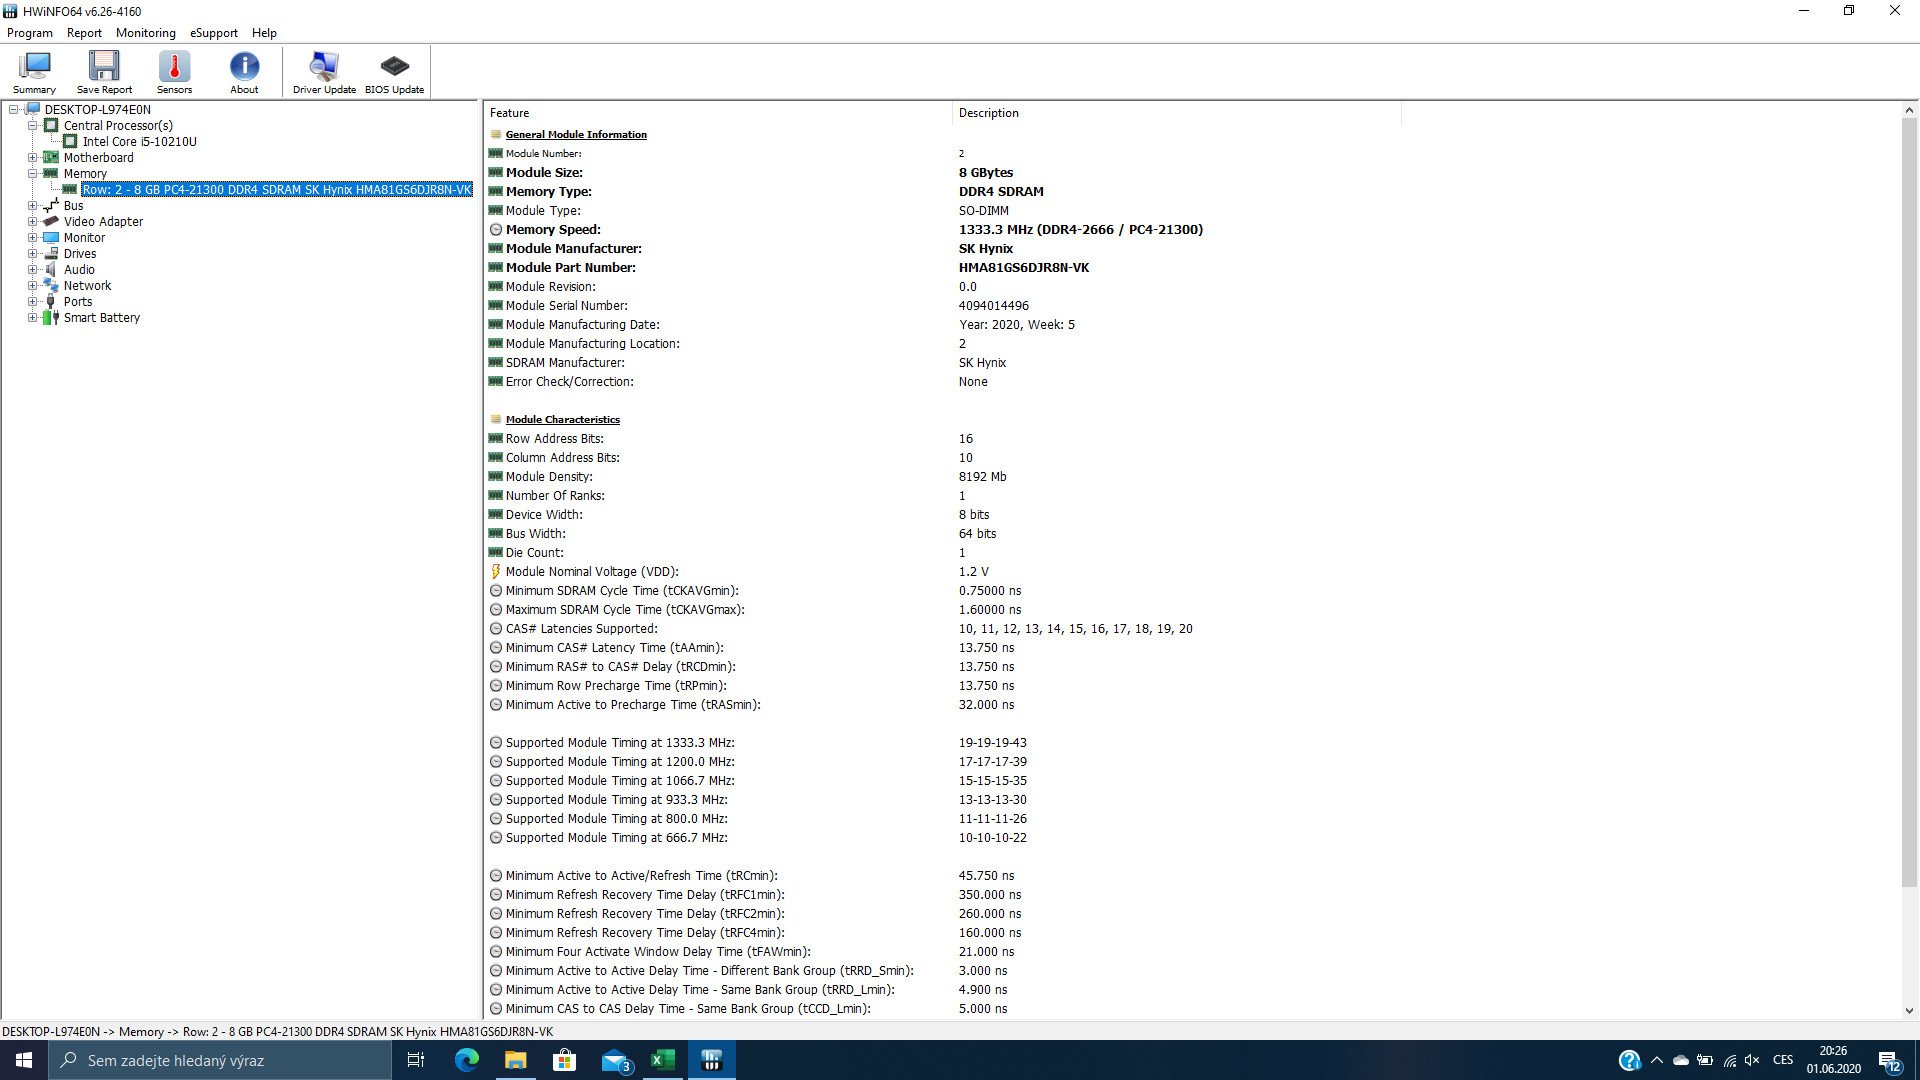Expand the Video Adapter tree node

click(x=32, y=222)
